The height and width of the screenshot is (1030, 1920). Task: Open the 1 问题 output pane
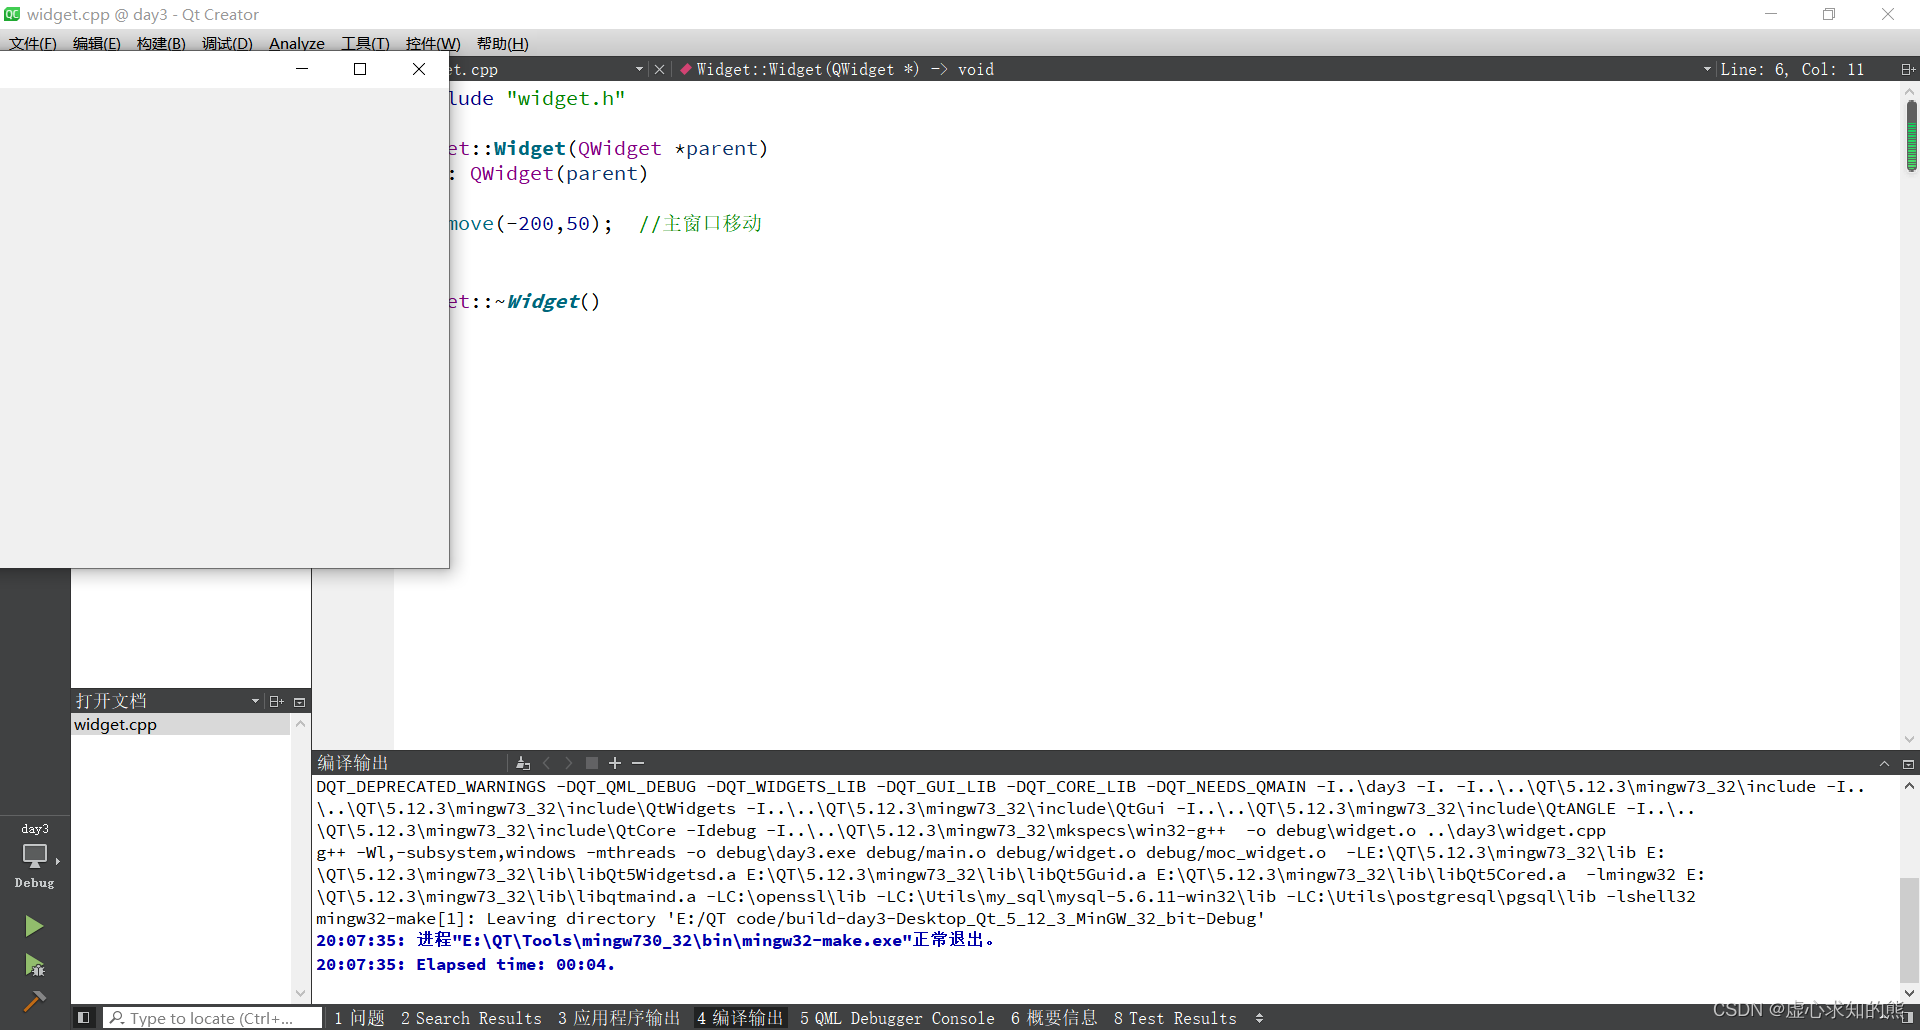coord(359,1018)
